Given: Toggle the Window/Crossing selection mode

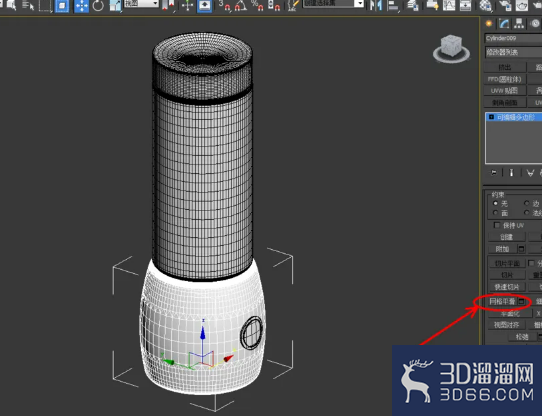Looking at the screenshot, I should pos(62,5).
